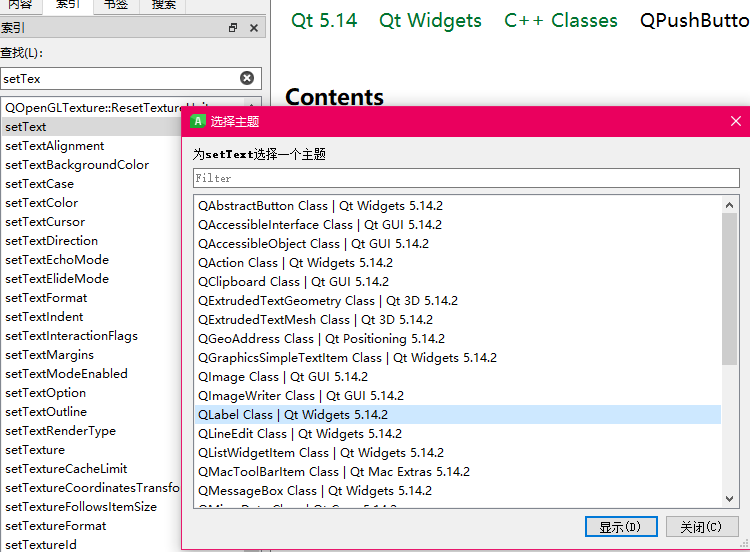Select the highlighted QLabel Class topic
This screenshot has width=750, height=552.
pyautogui.click(x=458, y=415)
